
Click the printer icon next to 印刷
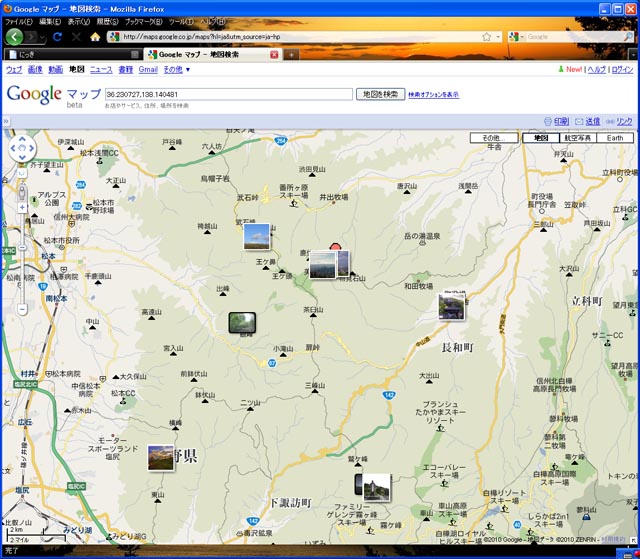pos(548,121)
